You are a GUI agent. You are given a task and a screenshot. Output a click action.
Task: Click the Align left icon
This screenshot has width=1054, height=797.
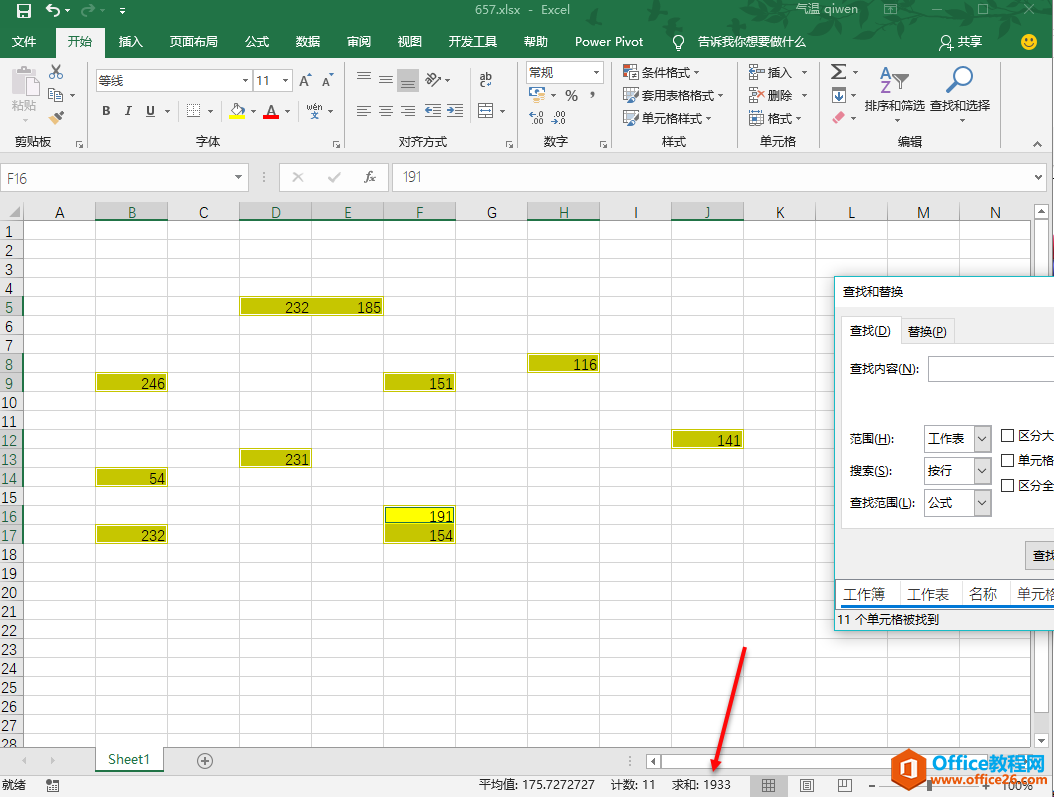click(364, 111)
